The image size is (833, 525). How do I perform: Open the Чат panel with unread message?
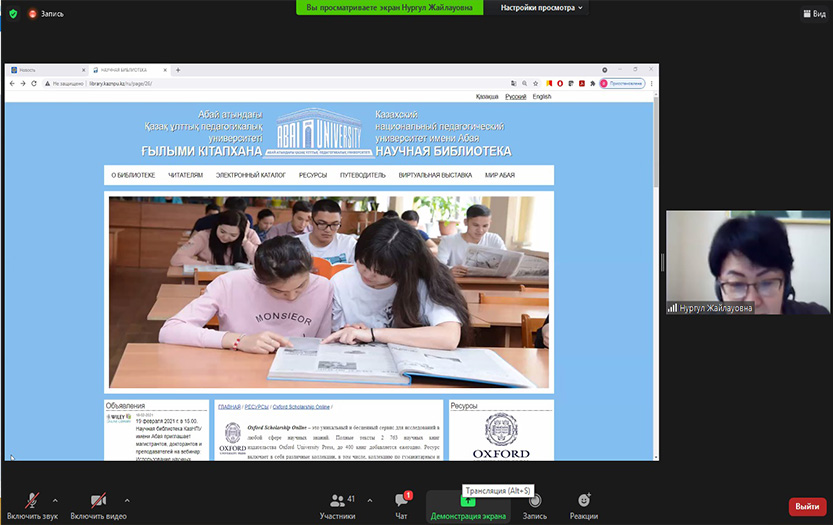pyautogui.click(x=401, y=500)
